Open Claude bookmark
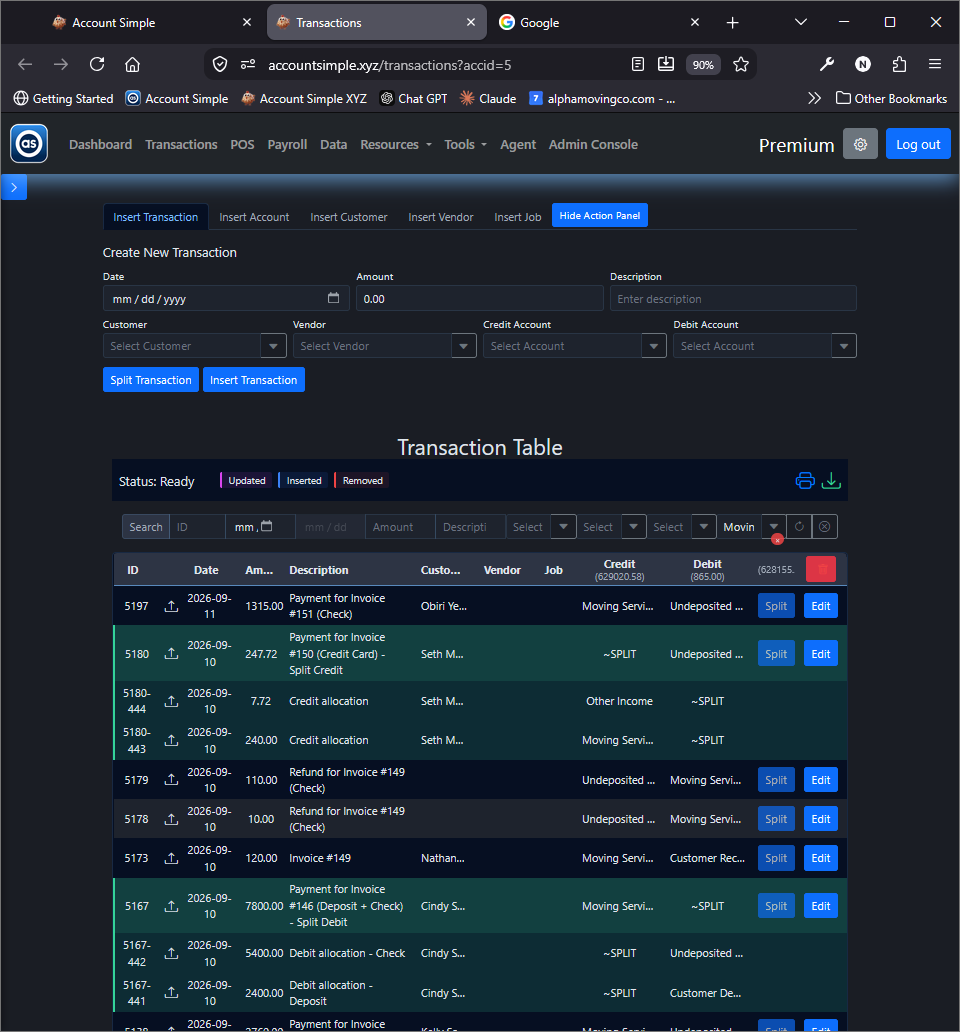 [x=488, y=99]
